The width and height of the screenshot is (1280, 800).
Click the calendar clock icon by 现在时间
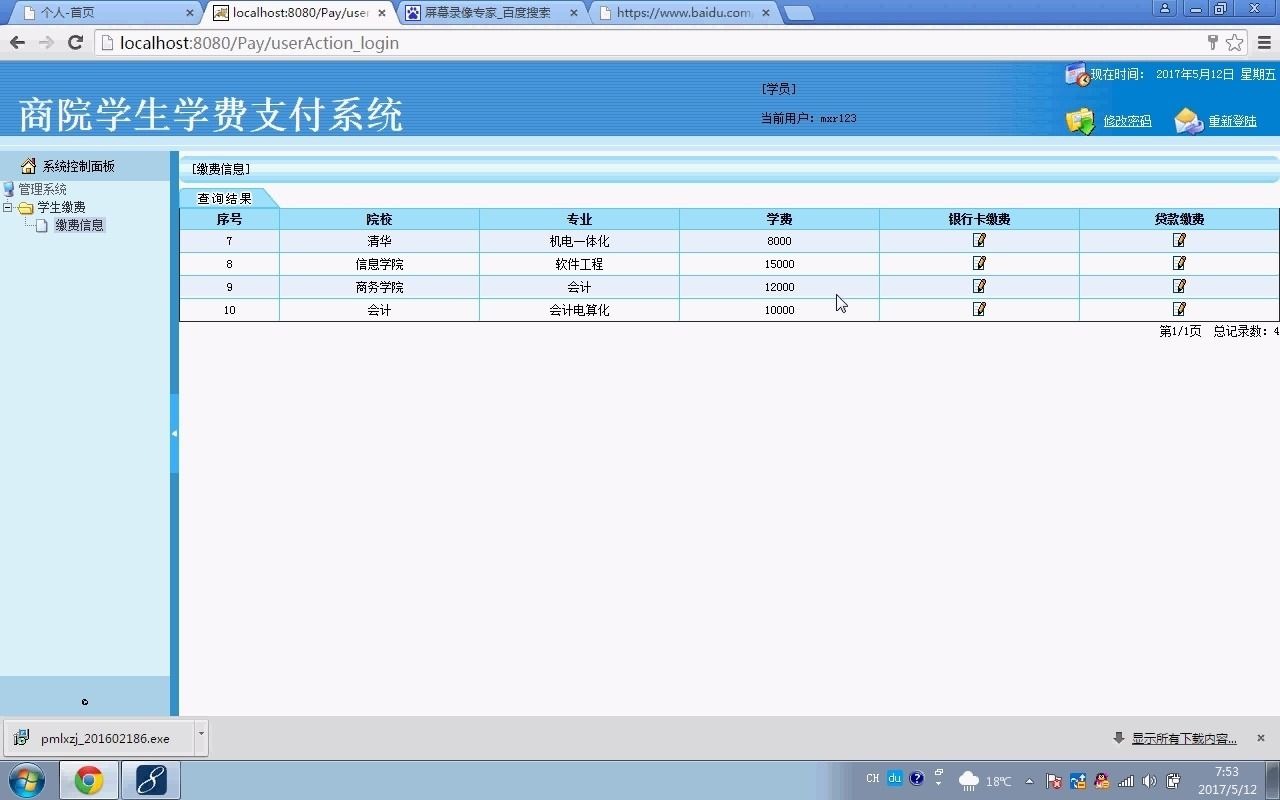(1077, 75)
